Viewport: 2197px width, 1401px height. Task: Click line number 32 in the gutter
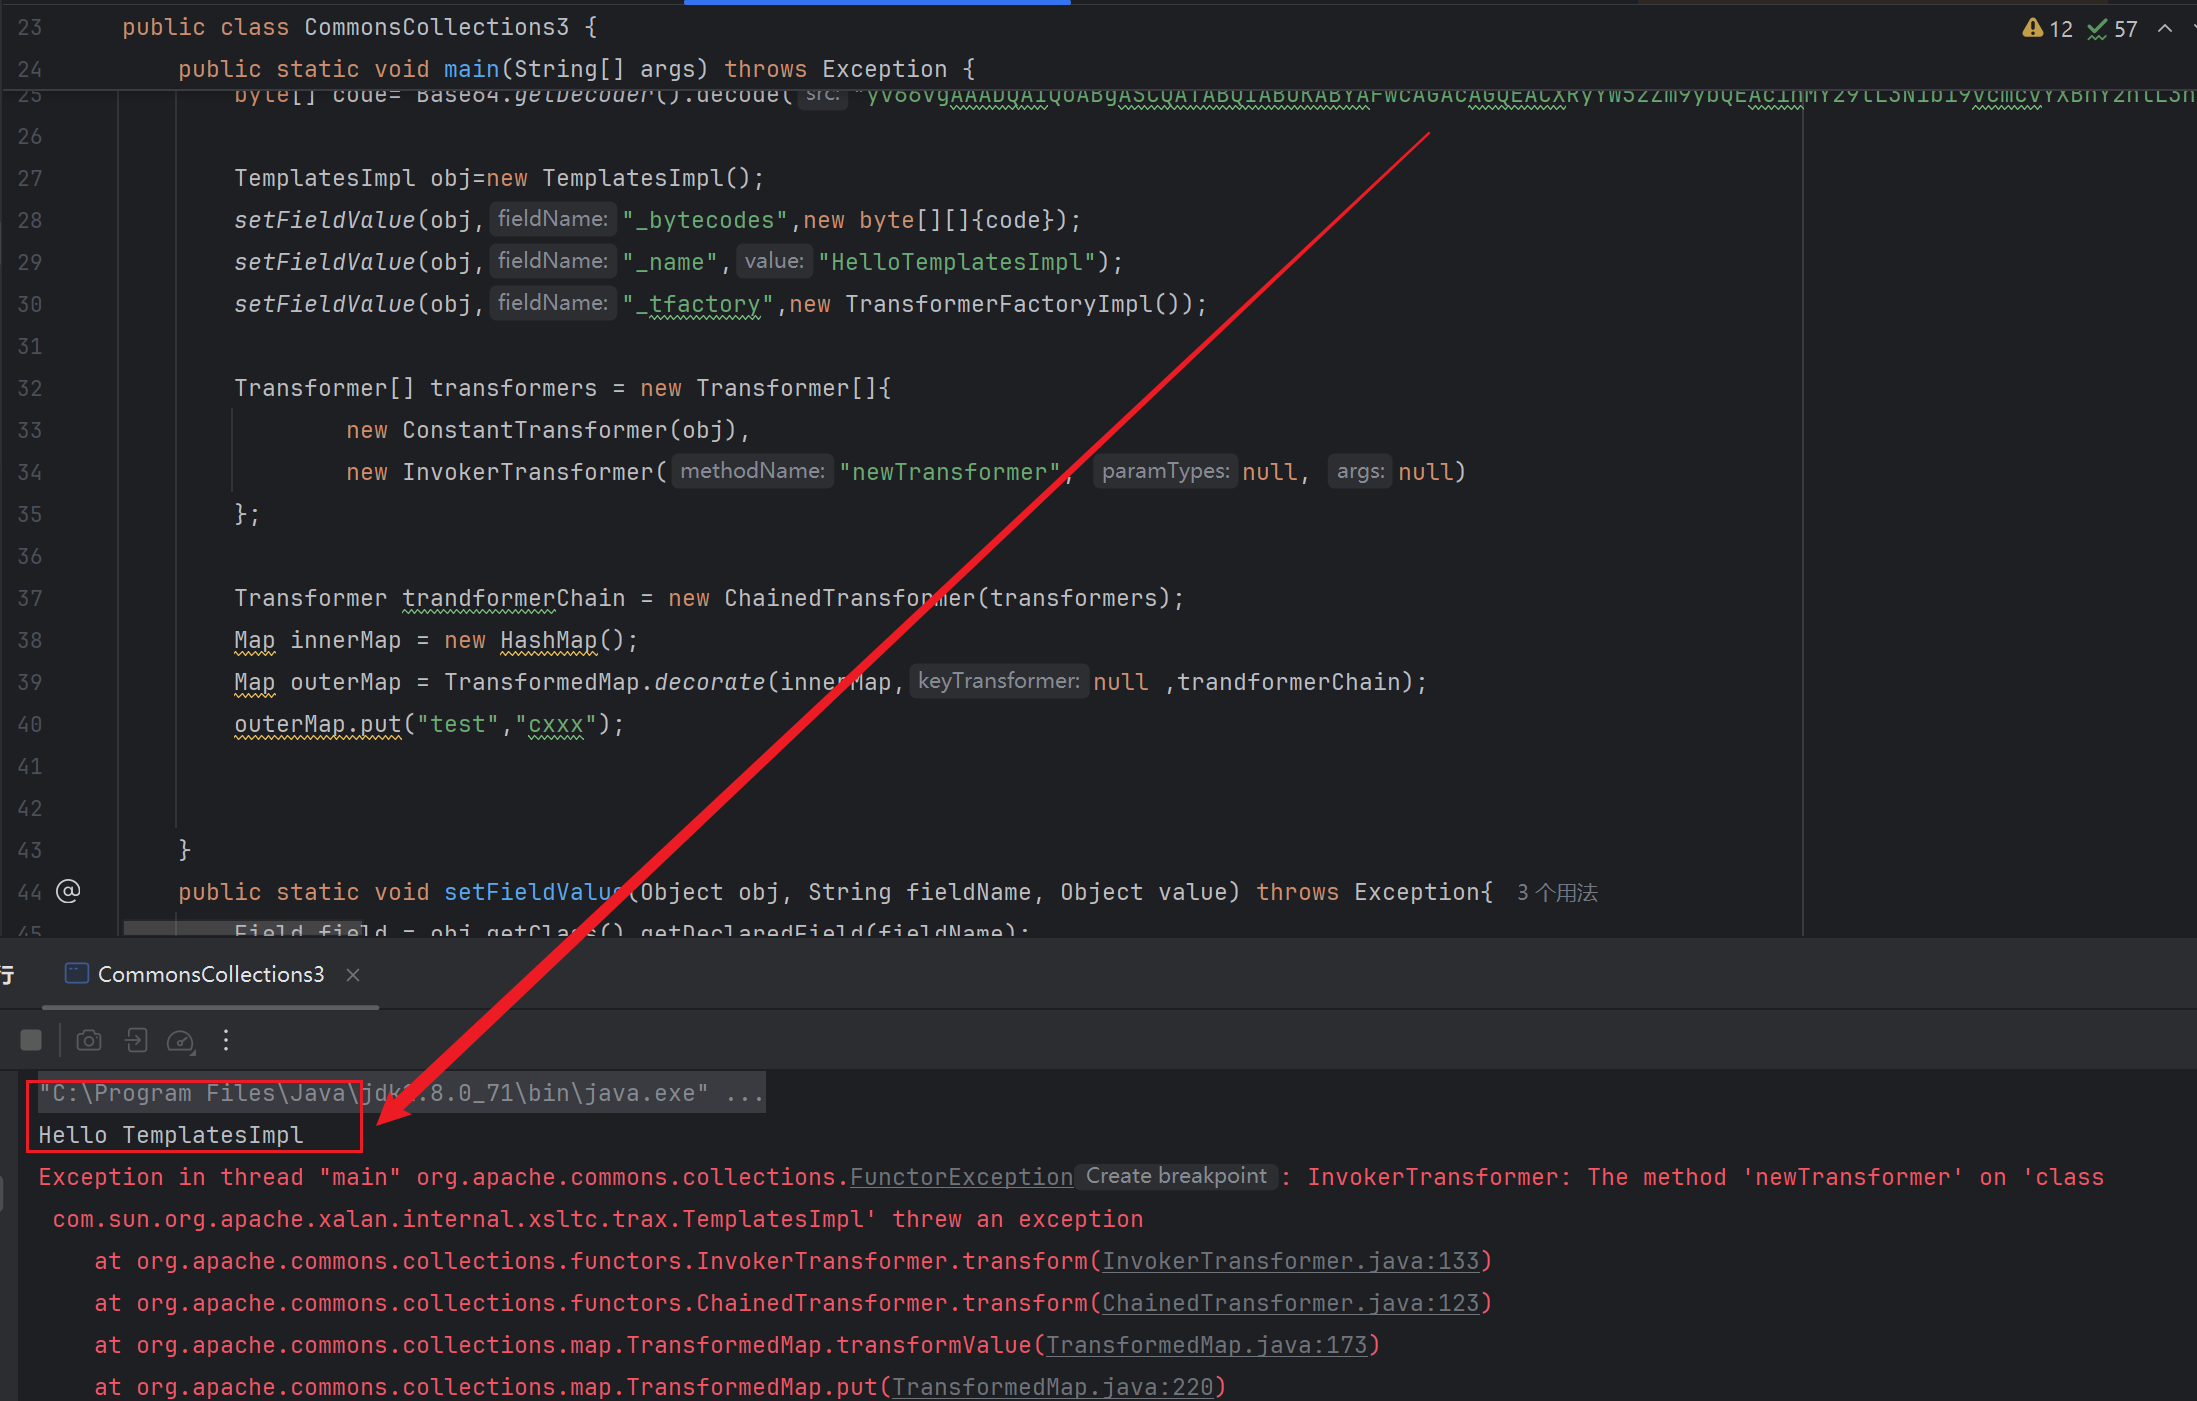[30, 388]
